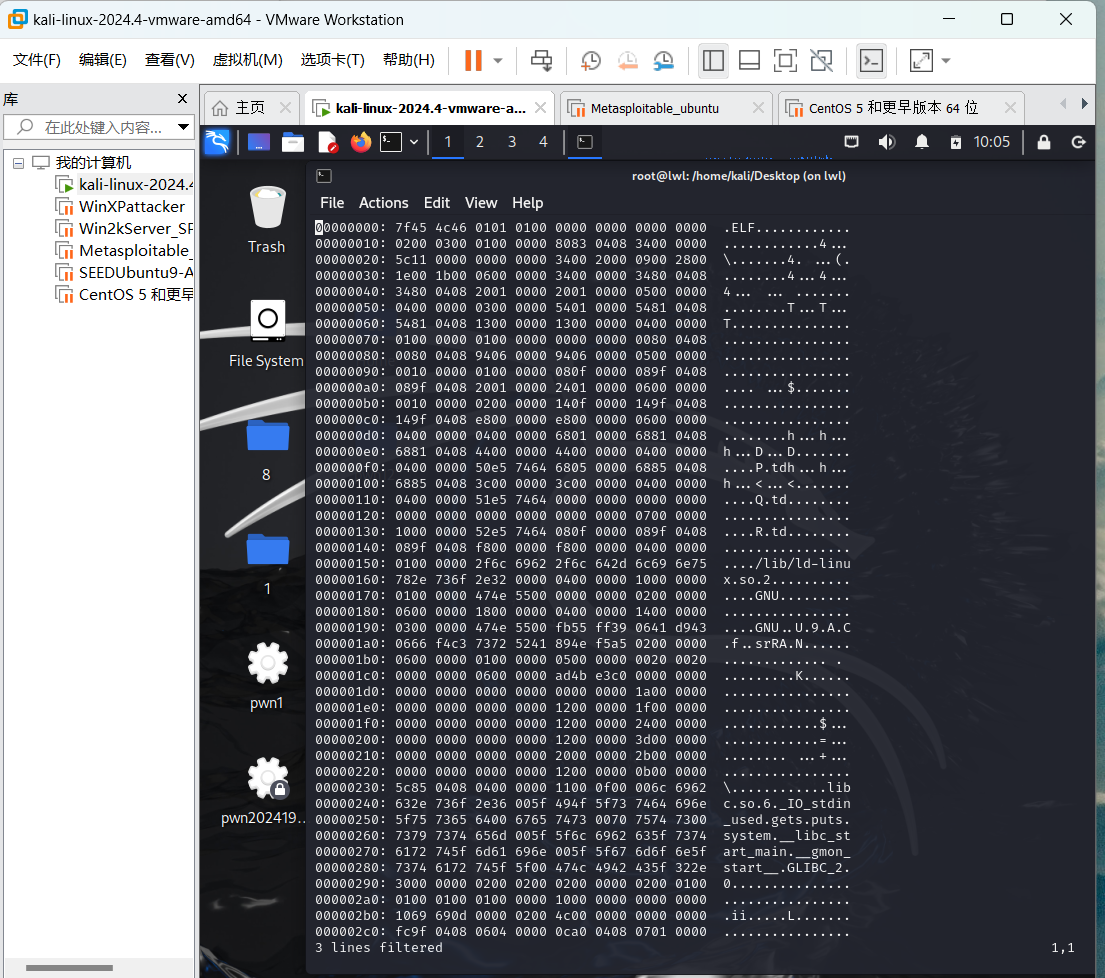
Task: Pause the virtual machine
Action: 473,61
